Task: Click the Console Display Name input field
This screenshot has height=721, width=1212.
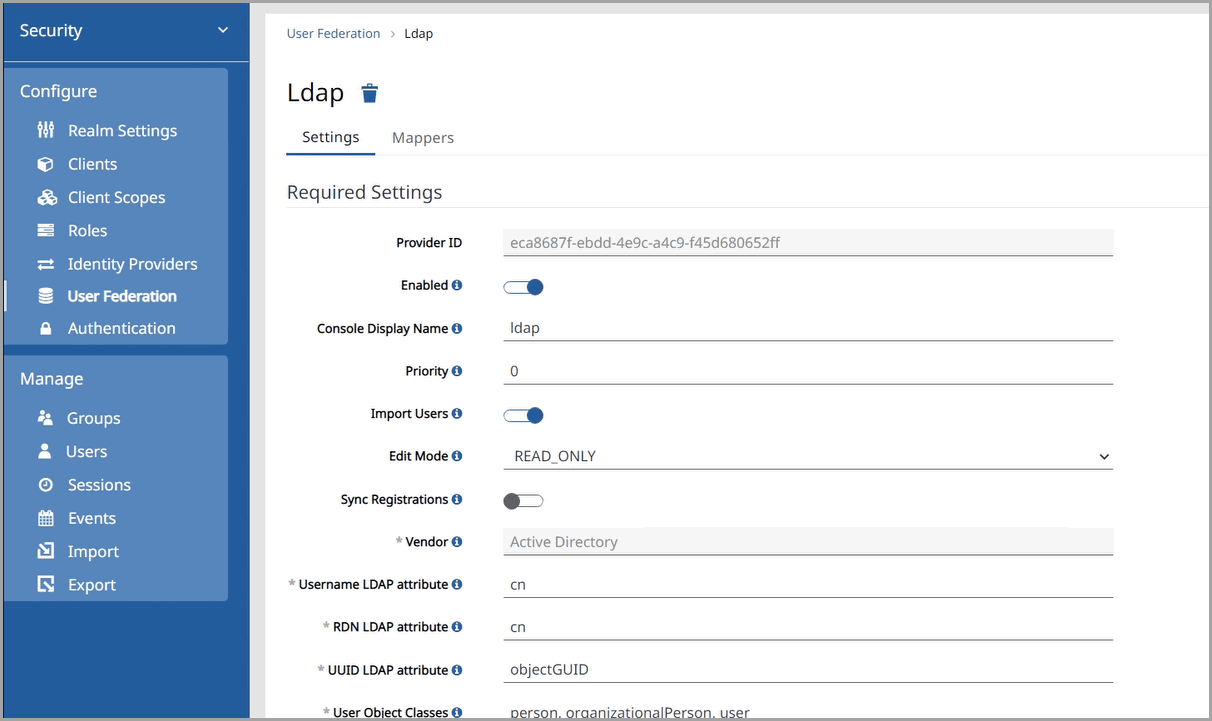Action: 807,328
